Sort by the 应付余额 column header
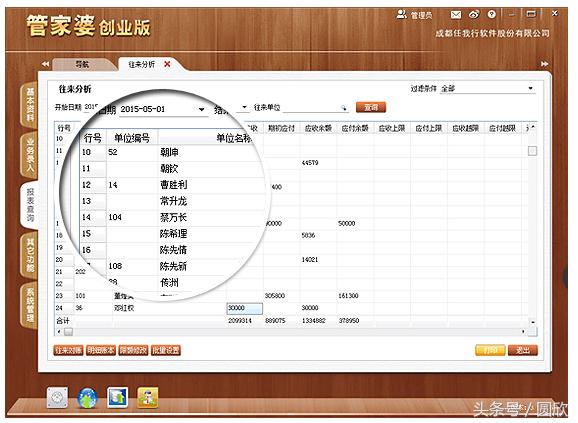Screen dimensions: 578x423 355,128
